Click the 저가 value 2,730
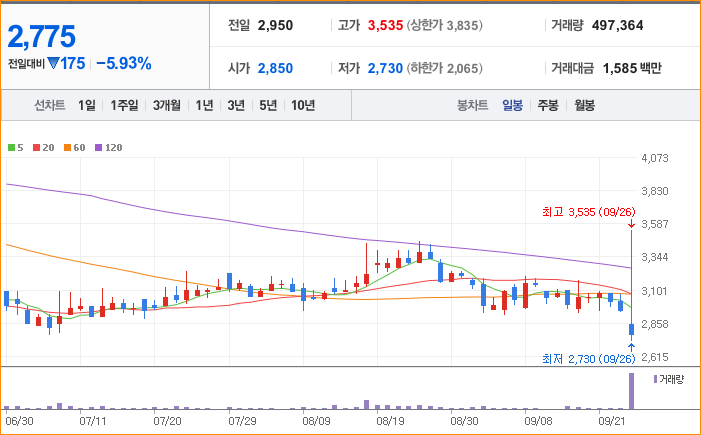Screen dimensions: 701x435 pos(385,68)
